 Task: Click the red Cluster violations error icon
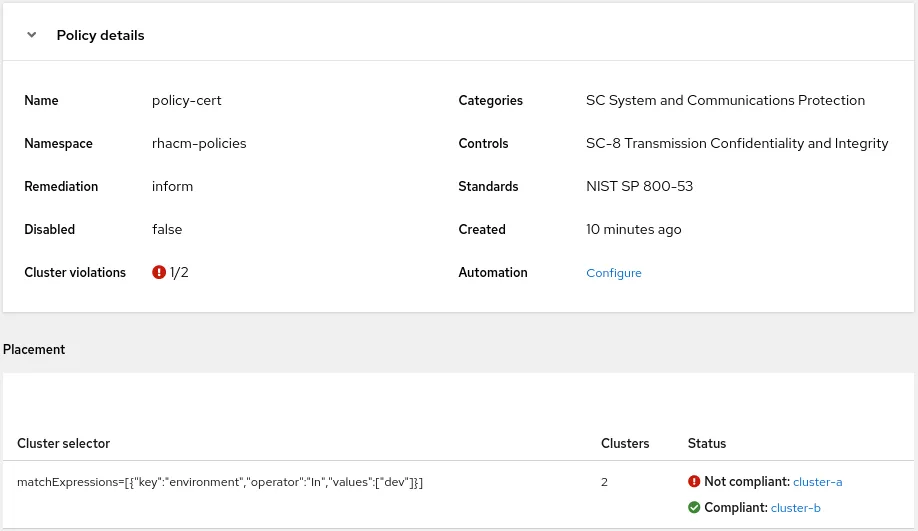(159, 272)
